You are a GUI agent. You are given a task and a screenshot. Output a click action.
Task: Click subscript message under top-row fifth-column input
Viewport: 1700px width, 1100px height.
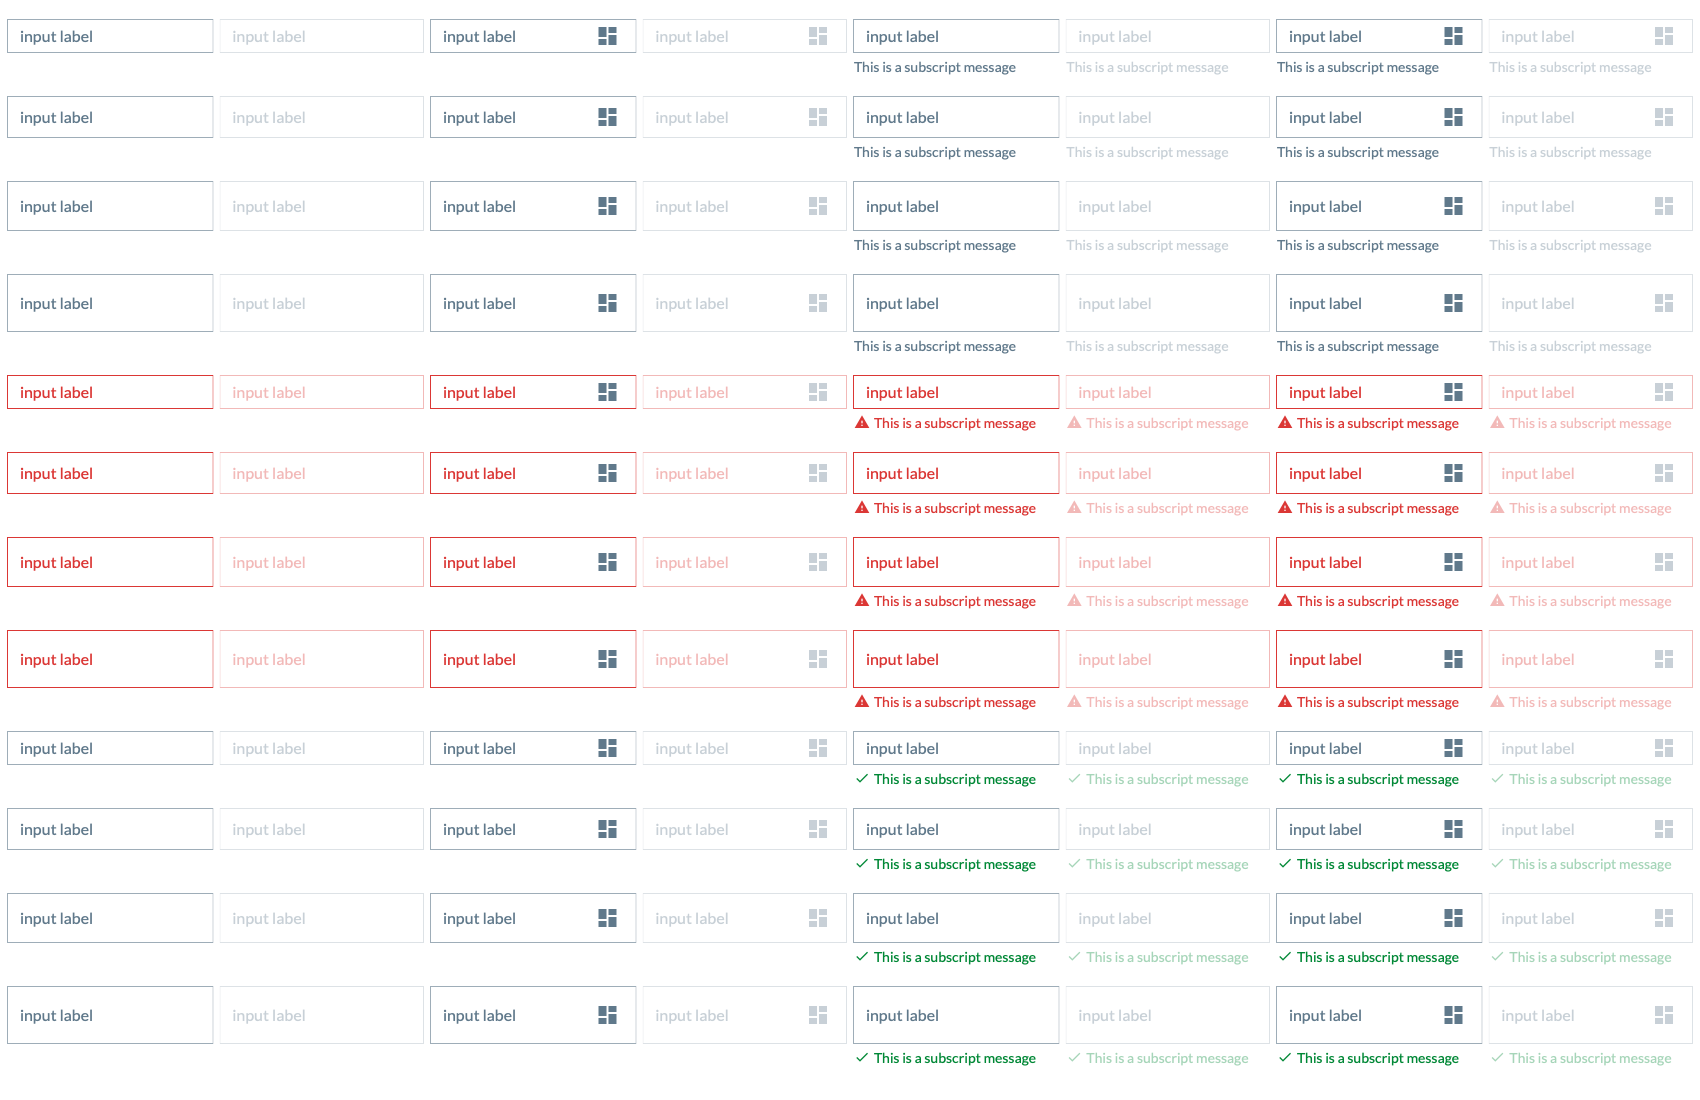click(935, 67)
